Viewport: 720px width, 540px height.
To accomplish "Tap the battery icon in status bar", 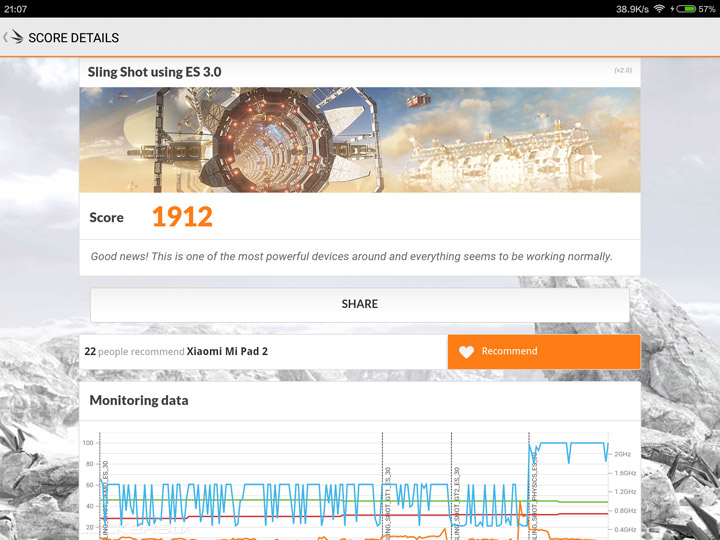I will (x=686, y=9).
